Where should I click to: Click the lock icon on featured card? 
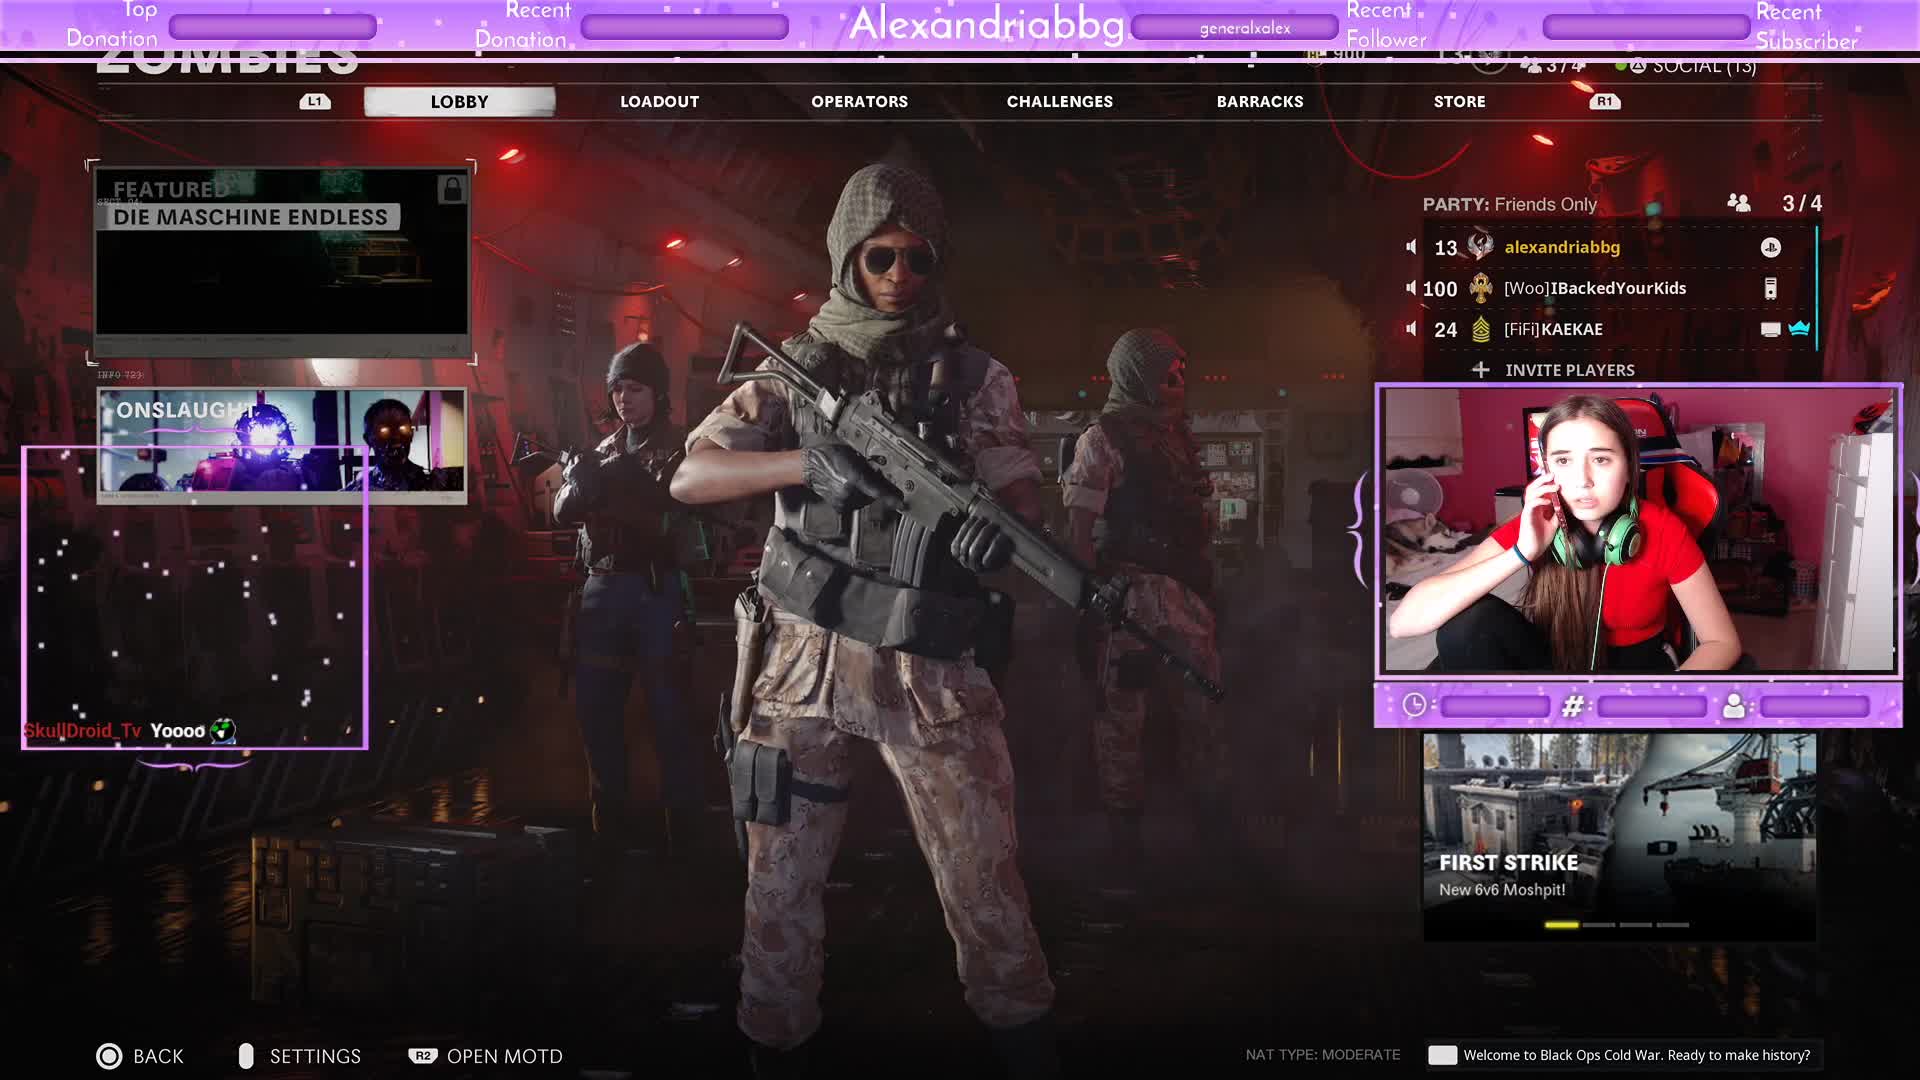coord(451,189)
